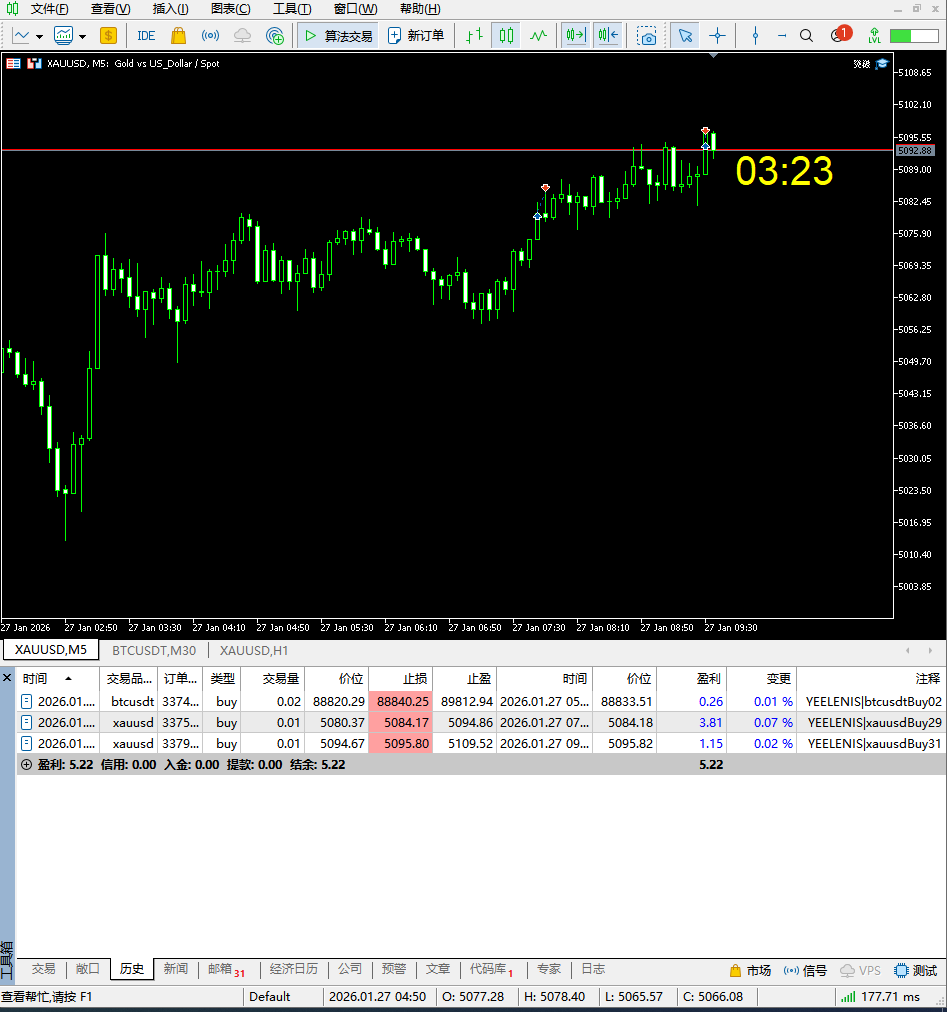The height and width of the screenshot is (1012, 947).
Task: Sort by 交易品 symbol column header
Action: 128,678
